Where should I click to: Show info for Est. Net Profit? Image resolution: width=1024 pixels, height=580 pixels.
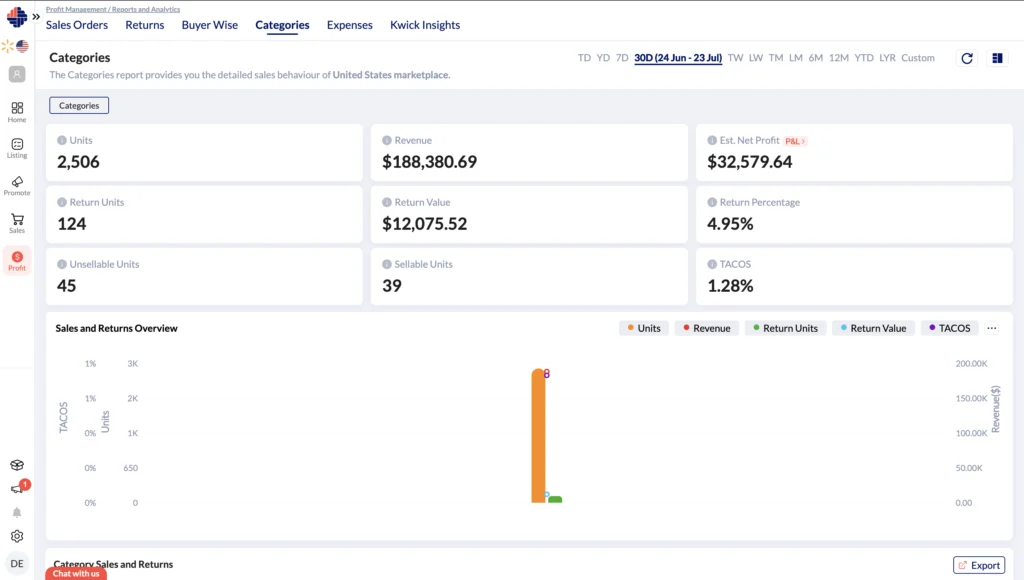(712, 140)
